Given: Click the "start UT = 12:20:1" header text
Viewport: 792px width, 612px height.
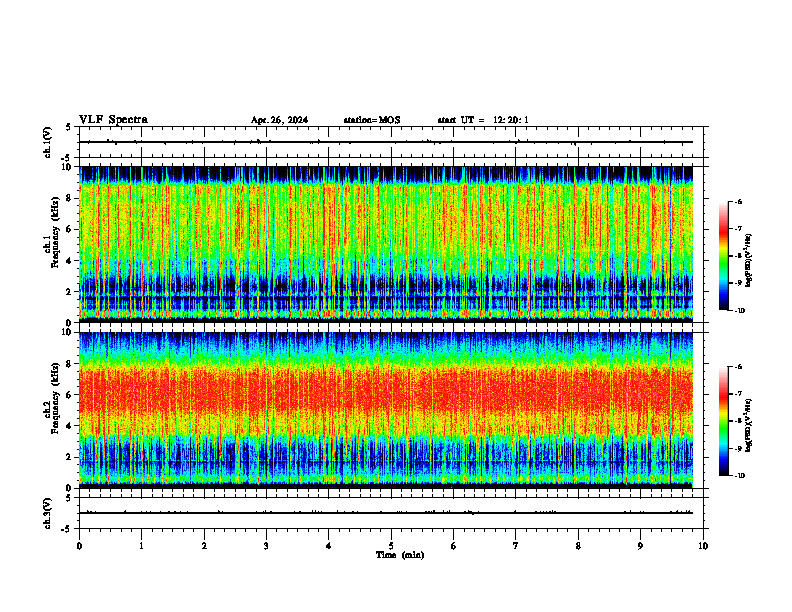Looking at the screenshot, I should pyautogui.click(x=483, y=120).
